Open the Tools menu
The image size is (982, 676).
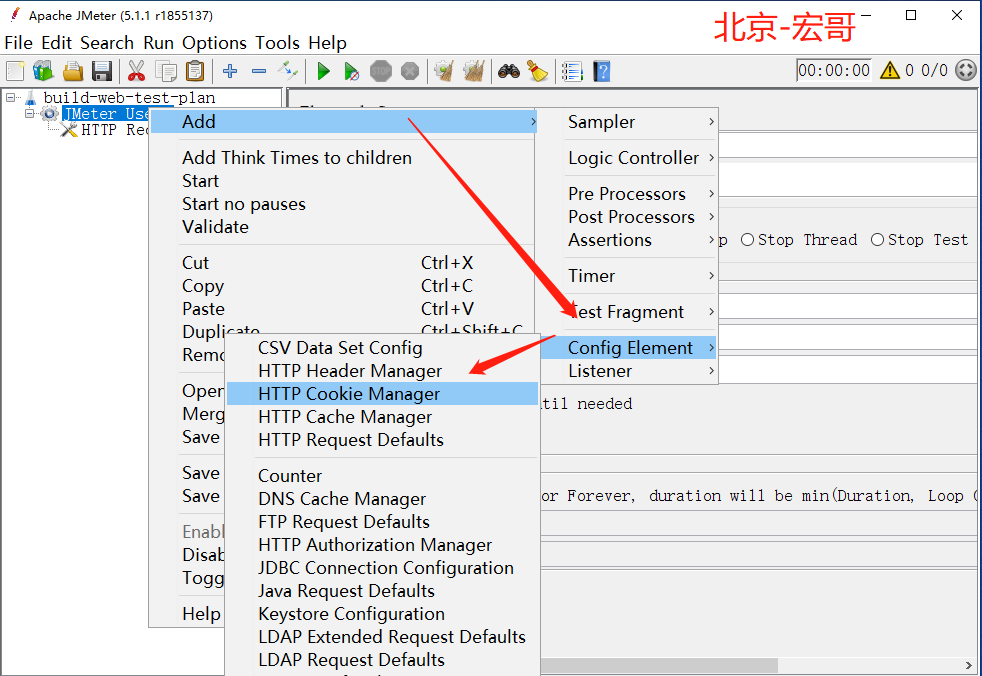pos(277,43)
